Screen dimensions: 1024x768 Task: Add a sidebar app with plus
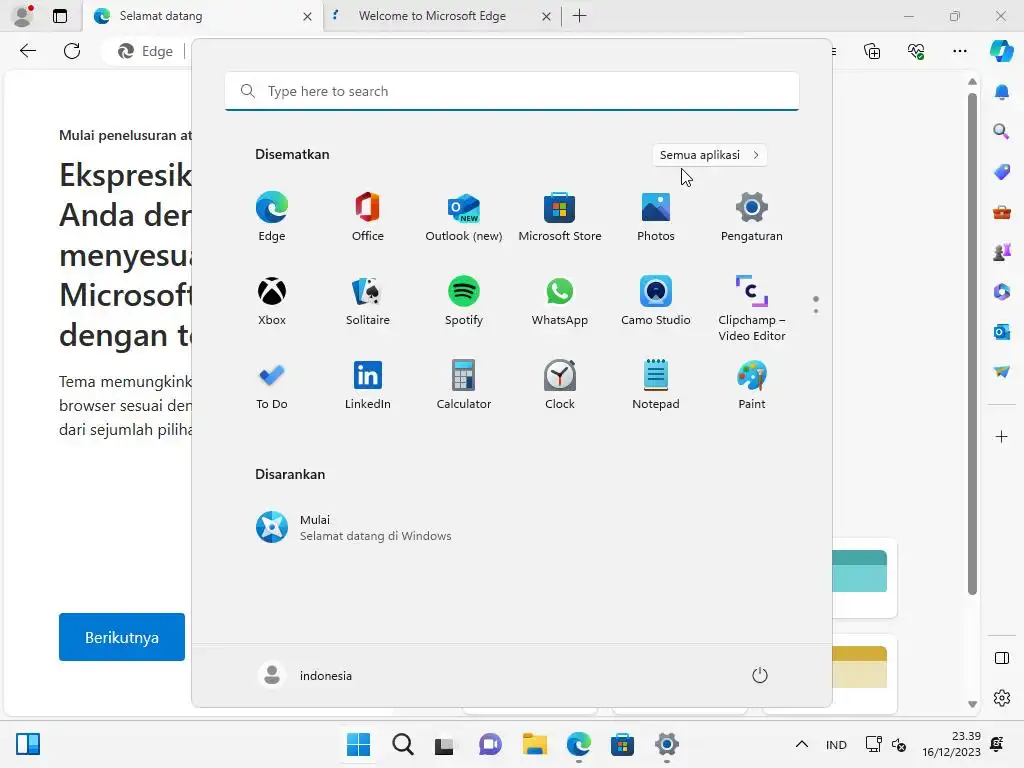pyautogui.click(x=1002, y=436)
